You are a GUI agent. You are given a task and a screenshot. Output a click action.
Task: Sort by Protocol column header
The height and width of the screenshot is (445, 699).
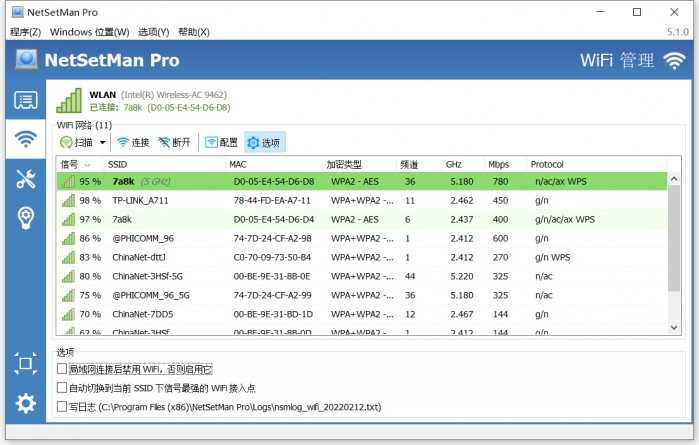(x=597, y=165)
